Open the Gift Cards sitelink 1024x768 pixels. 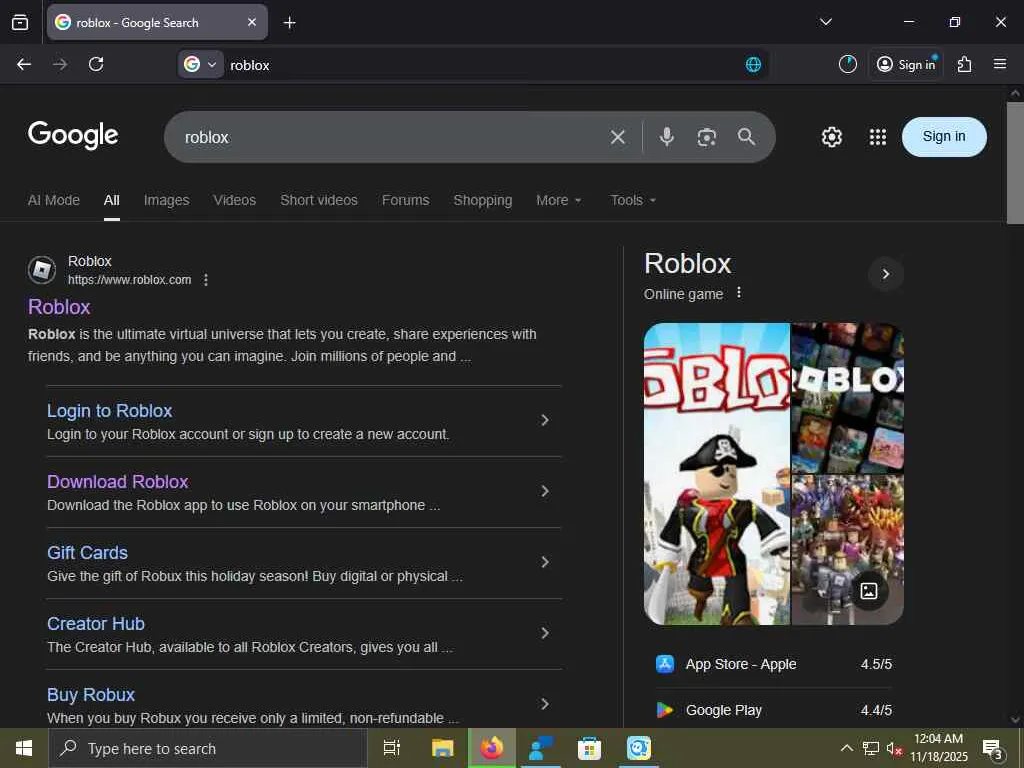[x=88, y=553]
